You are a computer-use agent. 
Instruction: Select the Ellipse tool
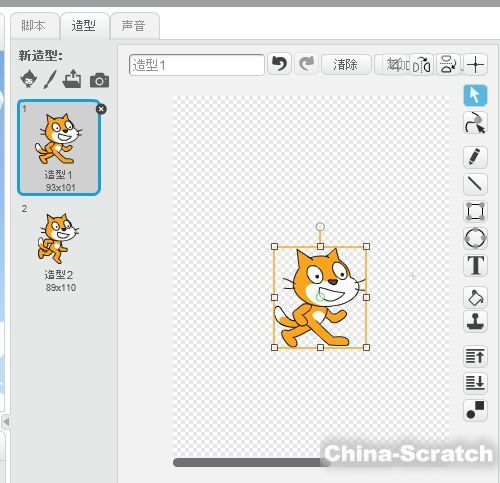[x=475, y=238]
